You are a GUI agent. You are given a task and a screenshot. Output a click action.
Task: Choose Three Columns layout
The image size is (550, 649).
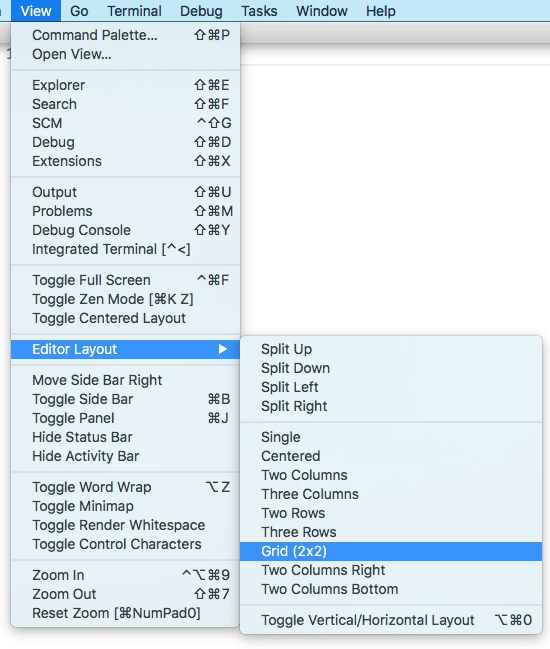point(391,494)
